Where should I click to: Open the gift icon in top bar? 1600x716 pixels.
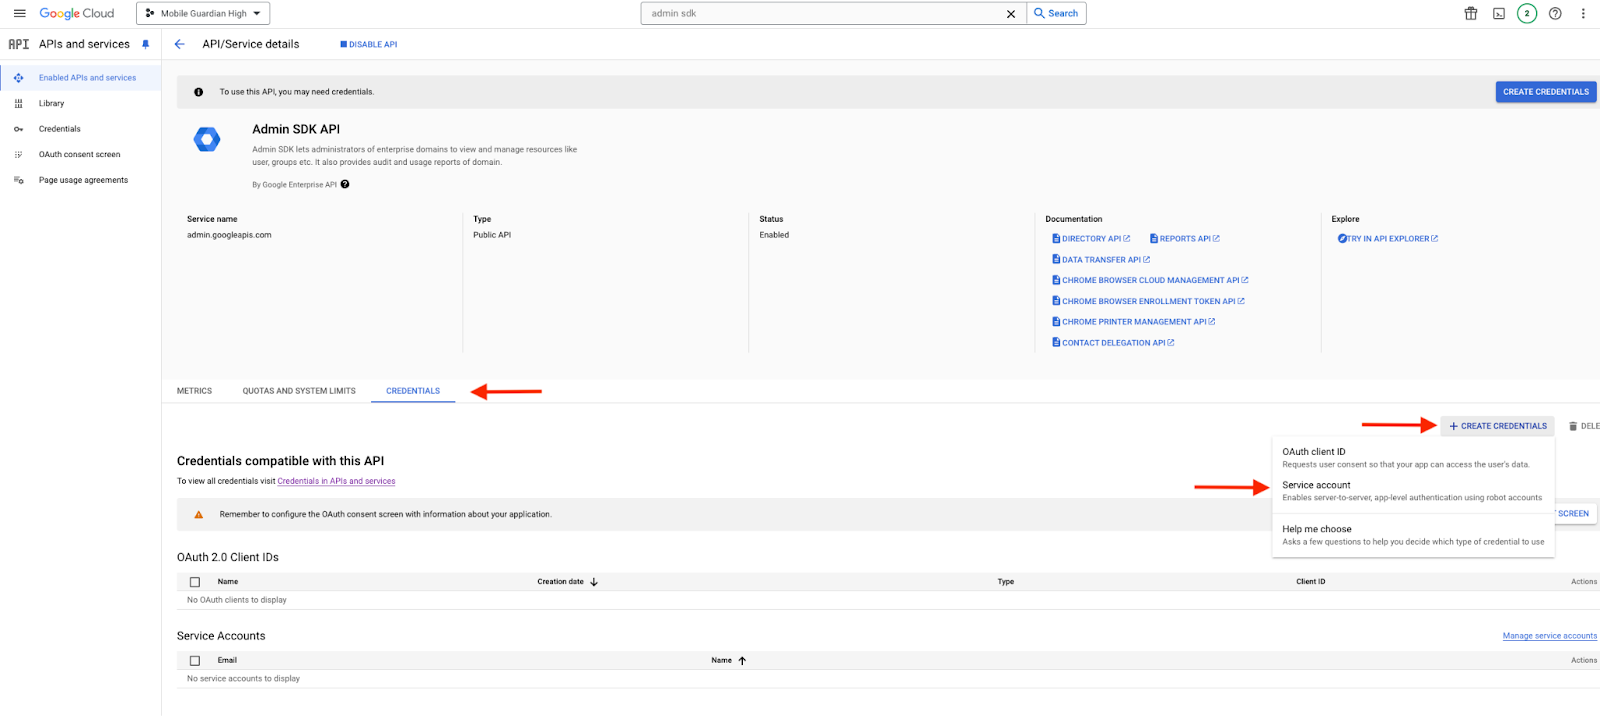point(1471,14)
